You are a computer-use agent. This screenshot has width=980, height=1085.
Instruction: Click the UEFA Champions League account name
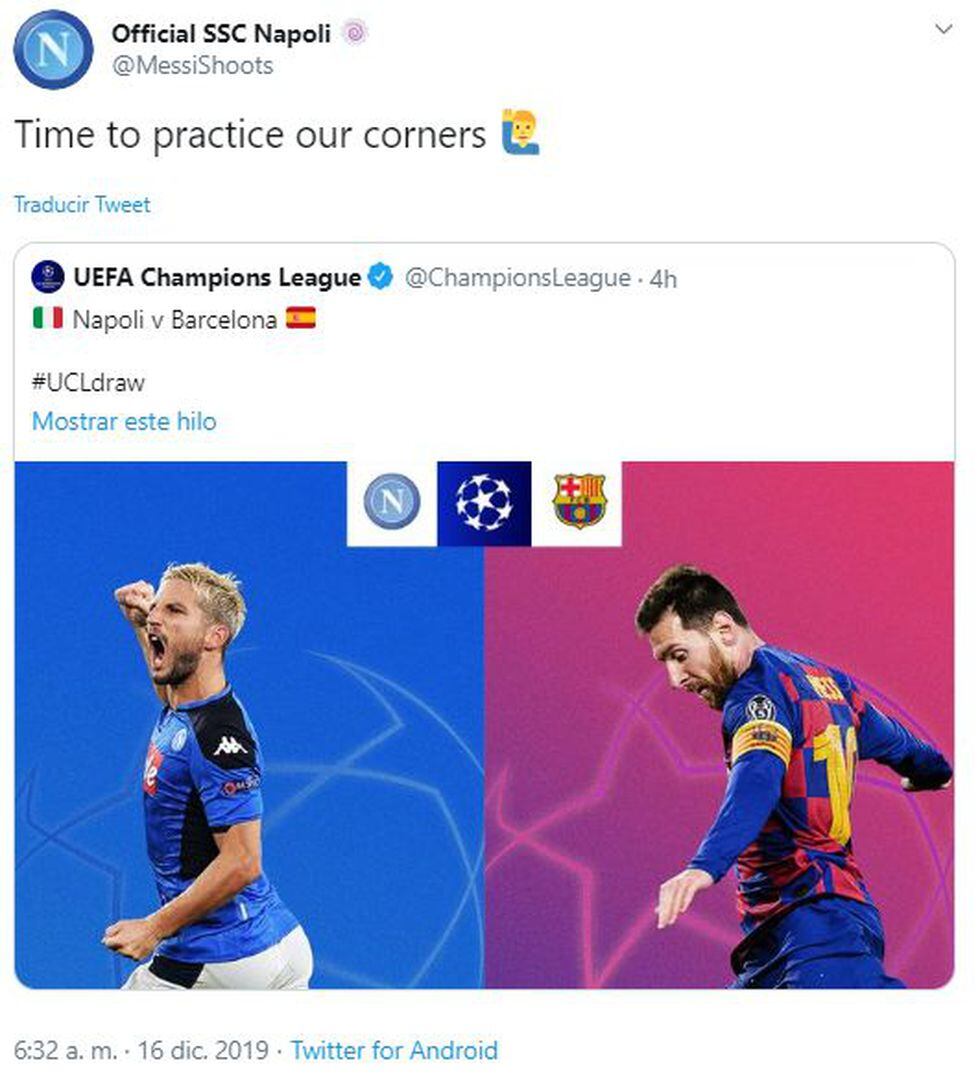point(217,277)
